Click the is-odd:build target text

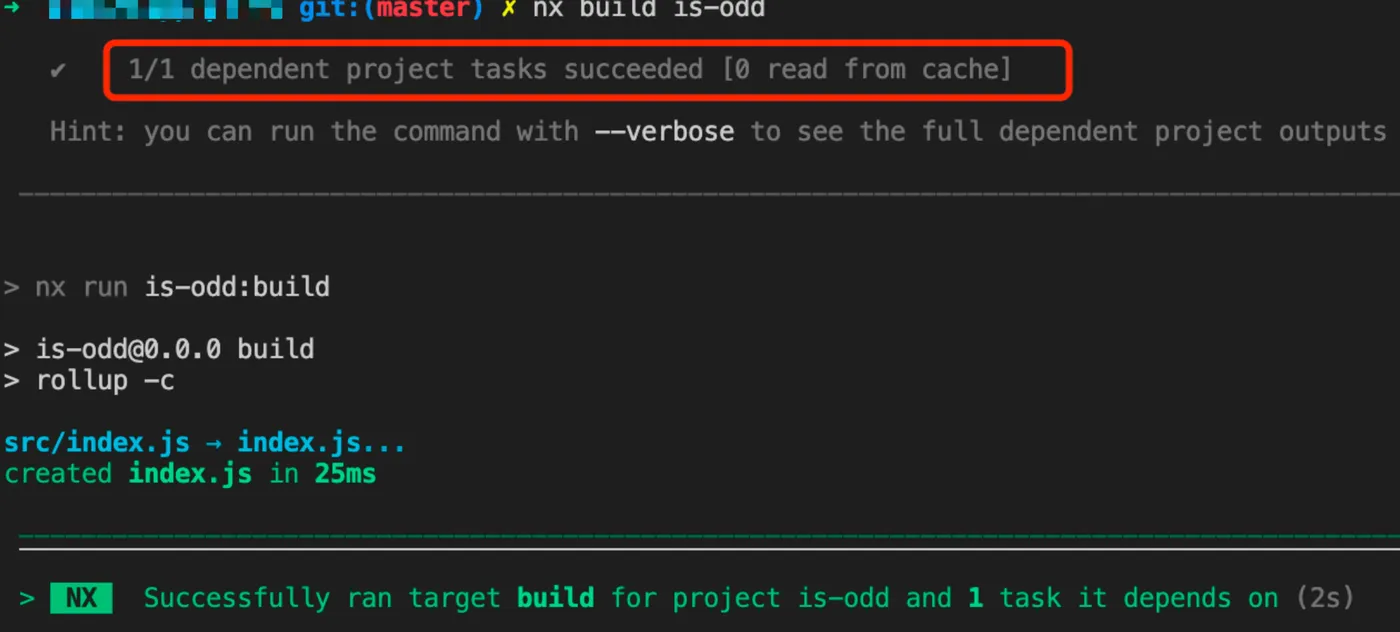237,288
